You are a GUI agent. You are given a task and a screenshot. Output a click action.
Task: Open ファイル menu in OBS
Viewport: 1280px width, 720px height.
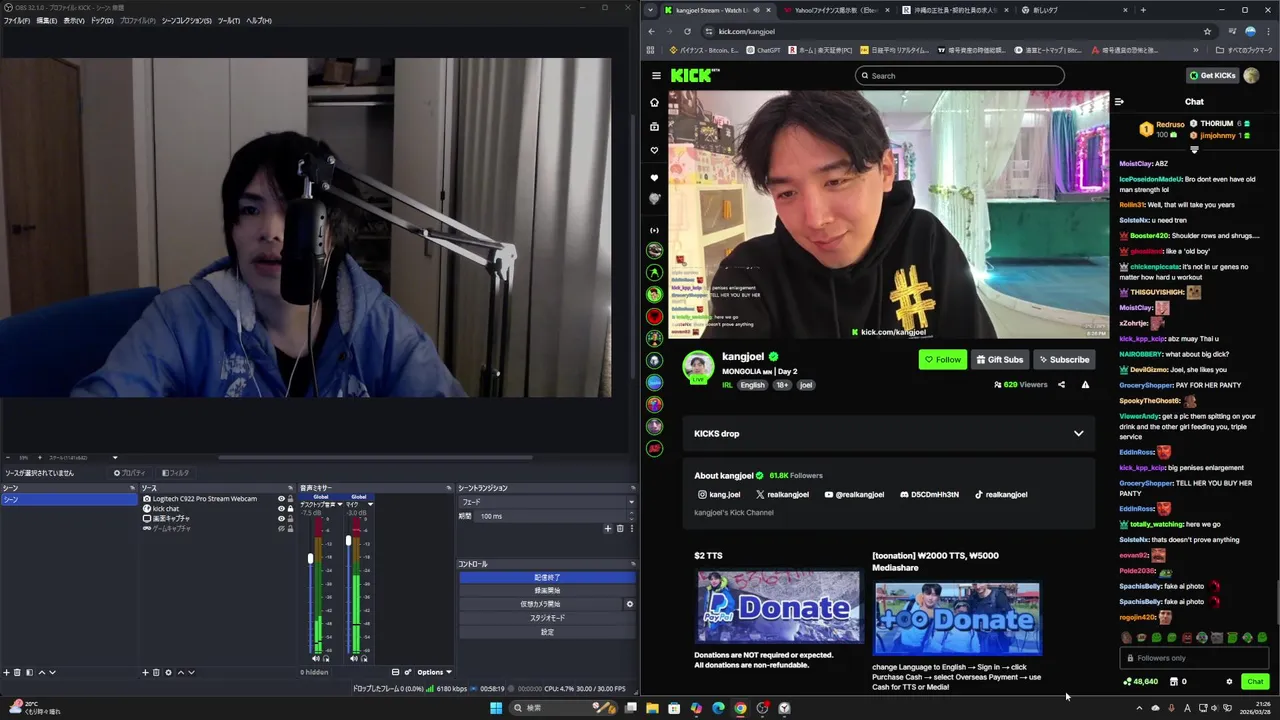tap(16, 20)
